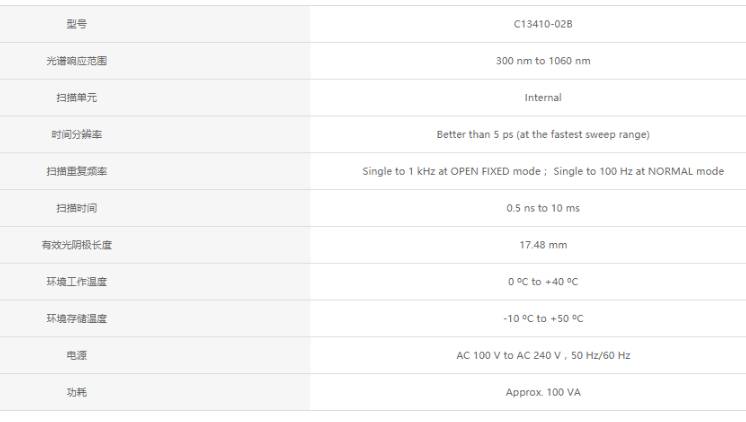This screenshot has height=422, width=746.
Task: Click the 功耗 row label
Action: pyautogui.click(x=77, y=392)
